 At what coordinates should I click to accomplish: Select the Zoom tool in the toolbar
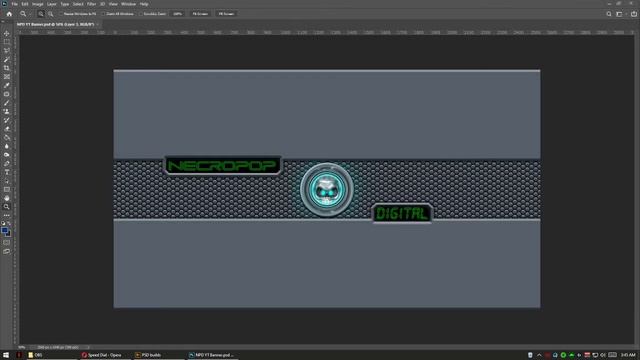click(x=7, y=207)
